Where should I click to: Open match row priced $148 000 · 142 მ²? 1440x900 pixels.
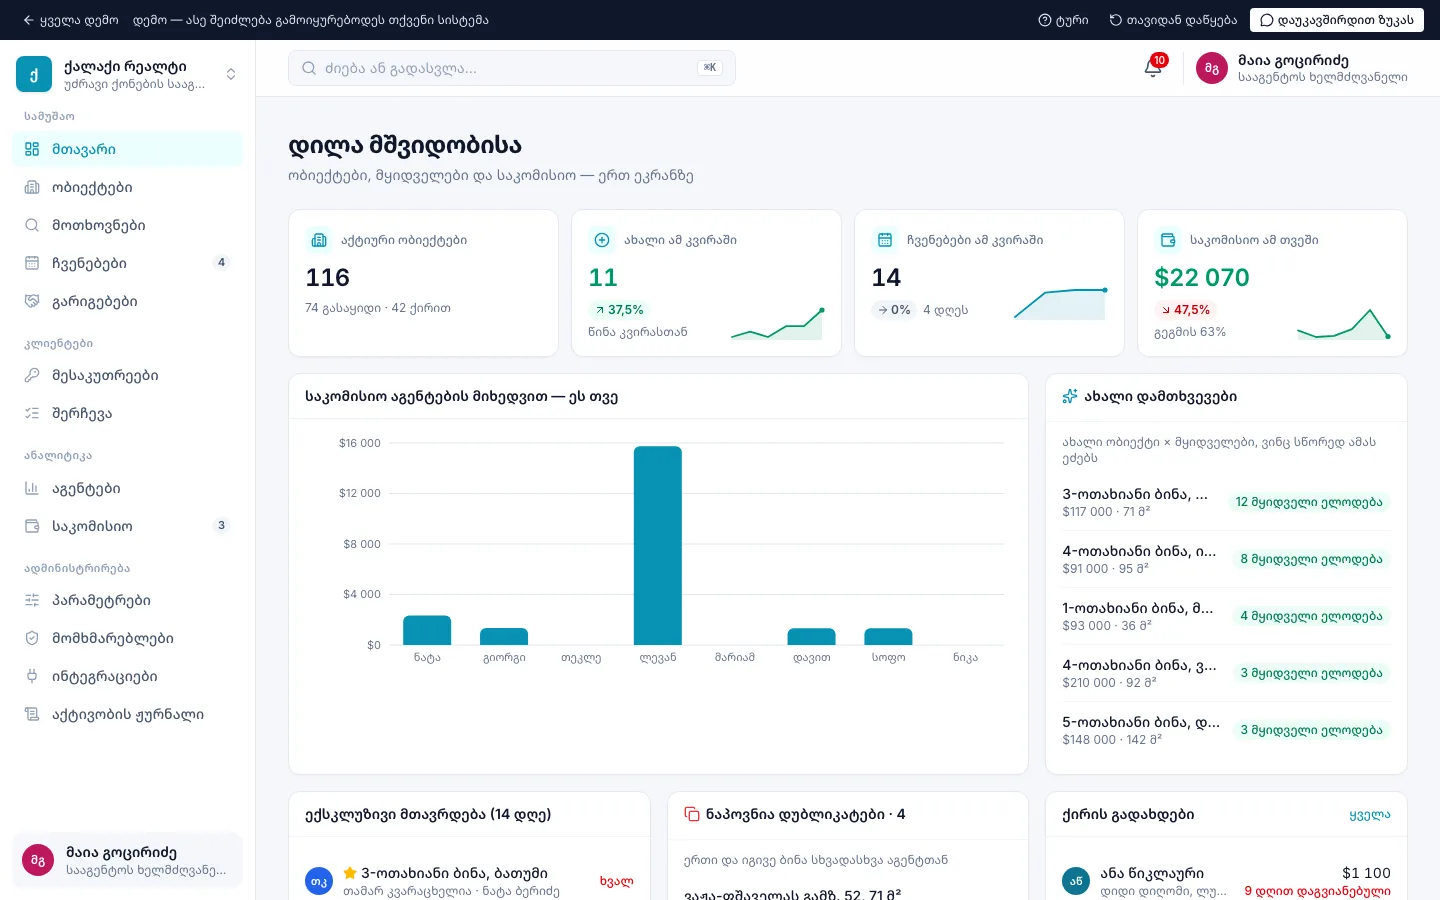coord(1226,730)
